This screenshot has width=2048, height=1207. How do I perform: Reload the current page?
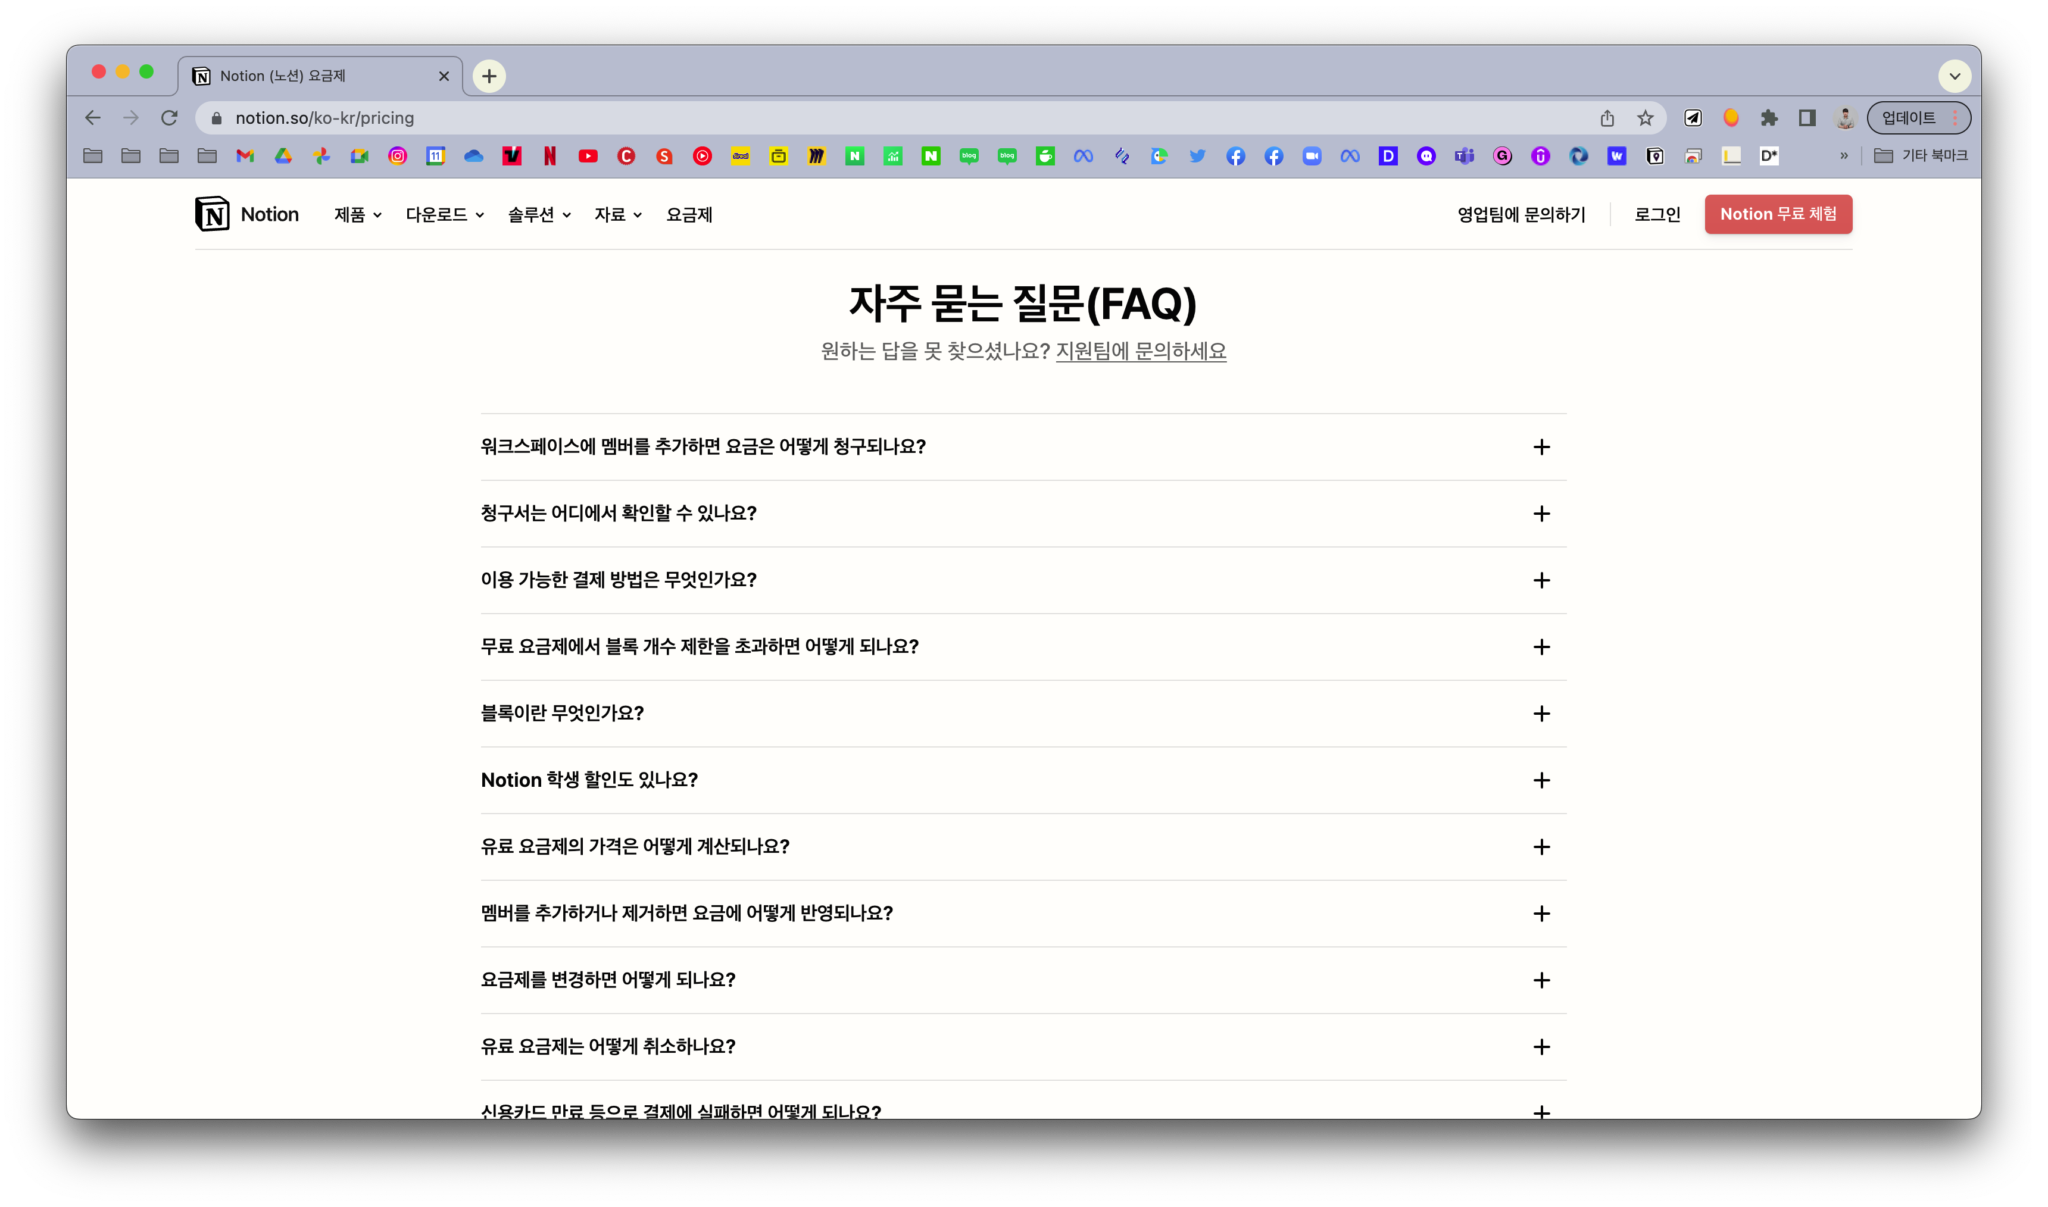coord(169,118)
